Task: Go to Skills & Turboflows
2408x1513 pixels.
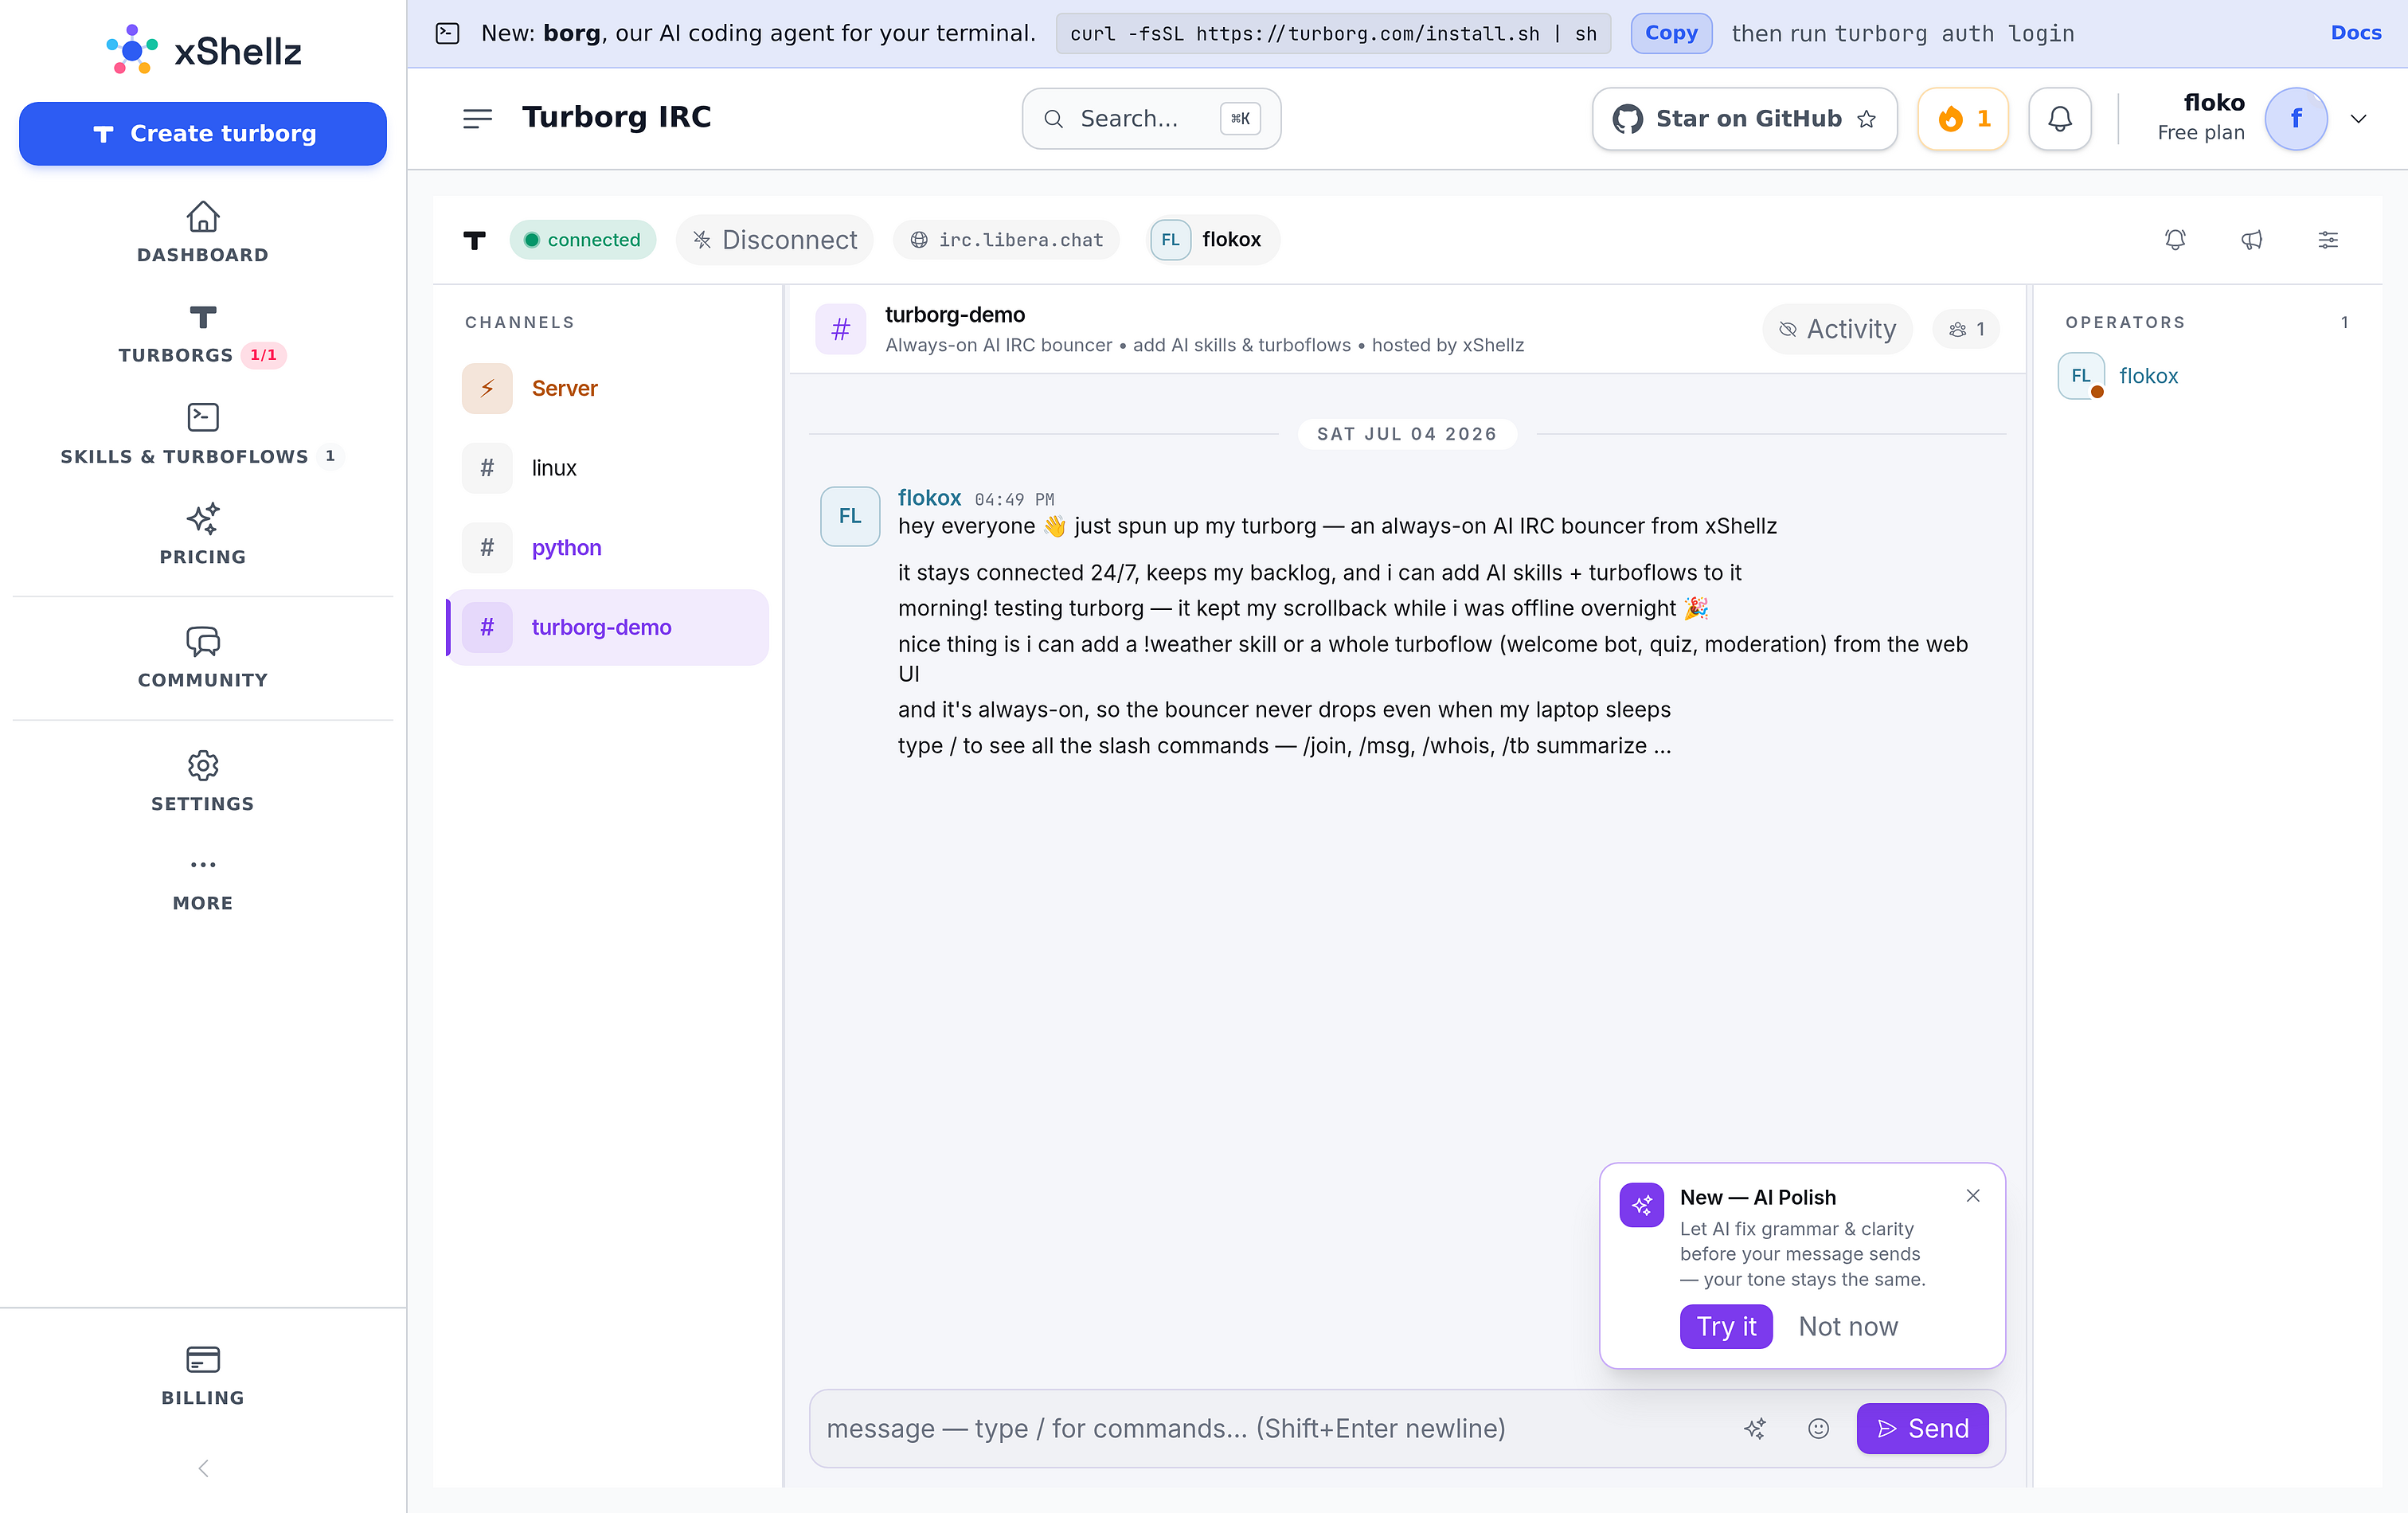Action: point(203,435)
